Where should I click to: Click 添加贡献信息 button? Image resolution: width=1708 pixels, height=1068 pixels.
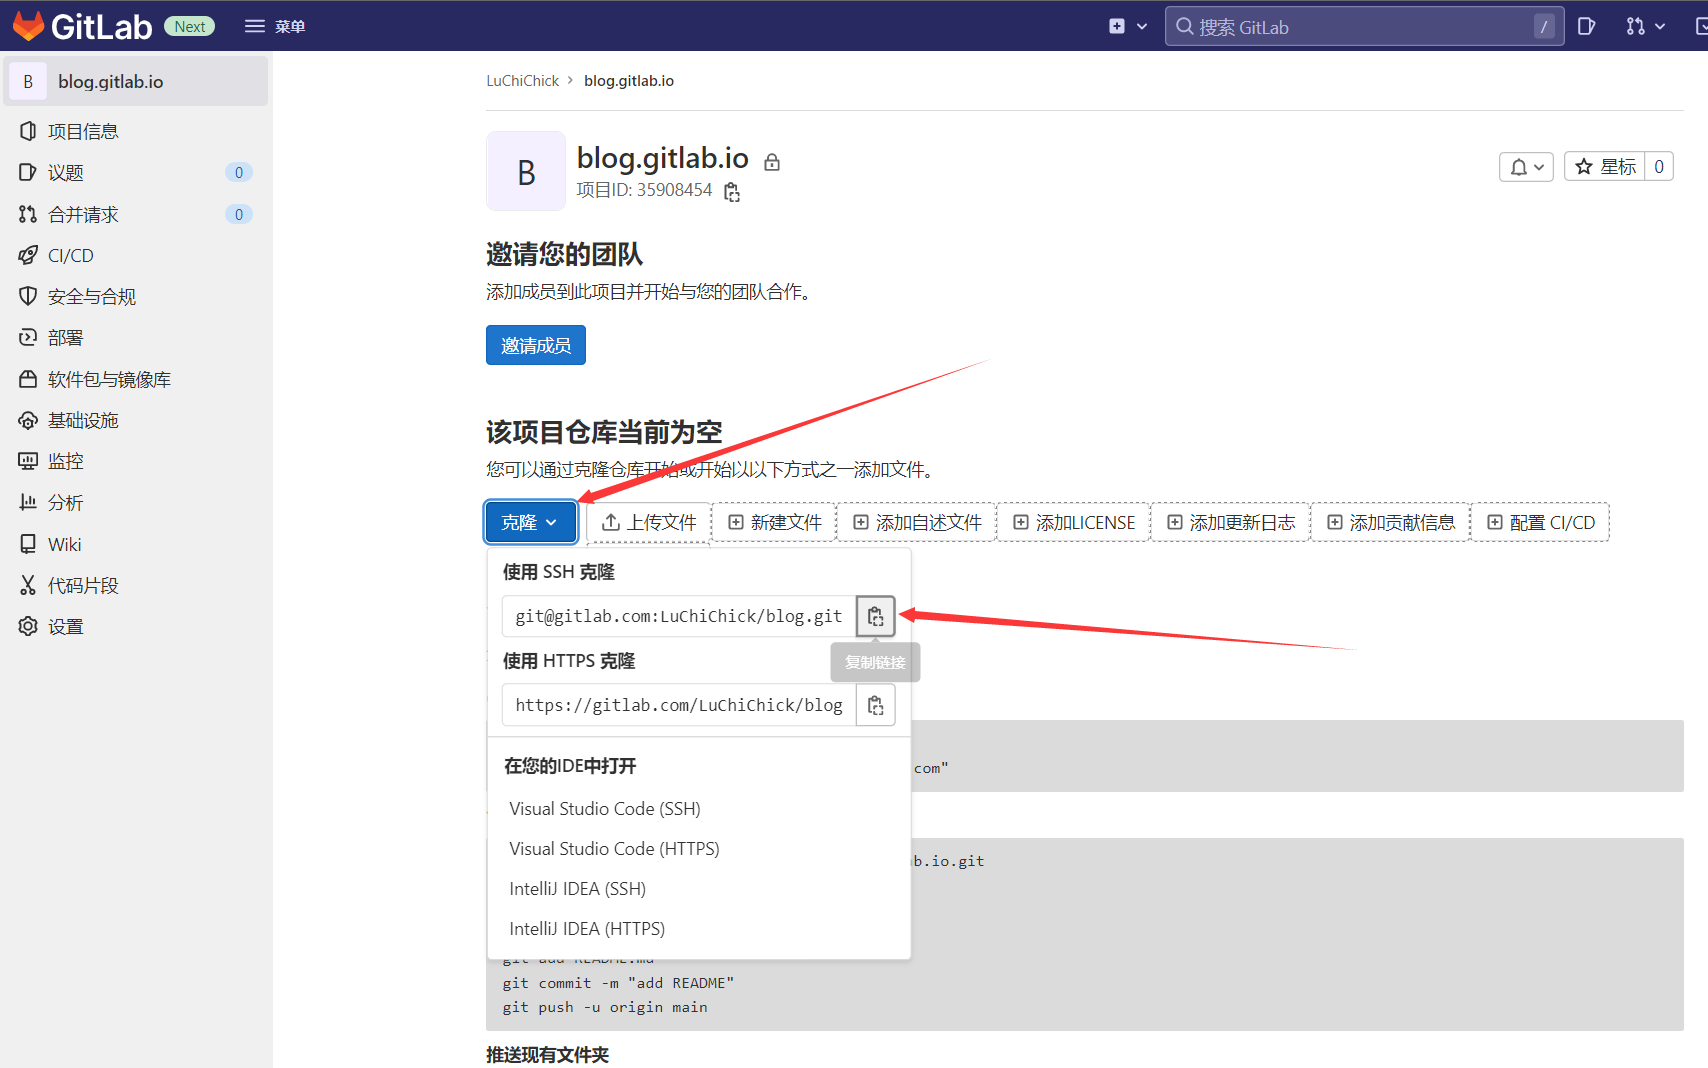click(x=1391, y=522)
